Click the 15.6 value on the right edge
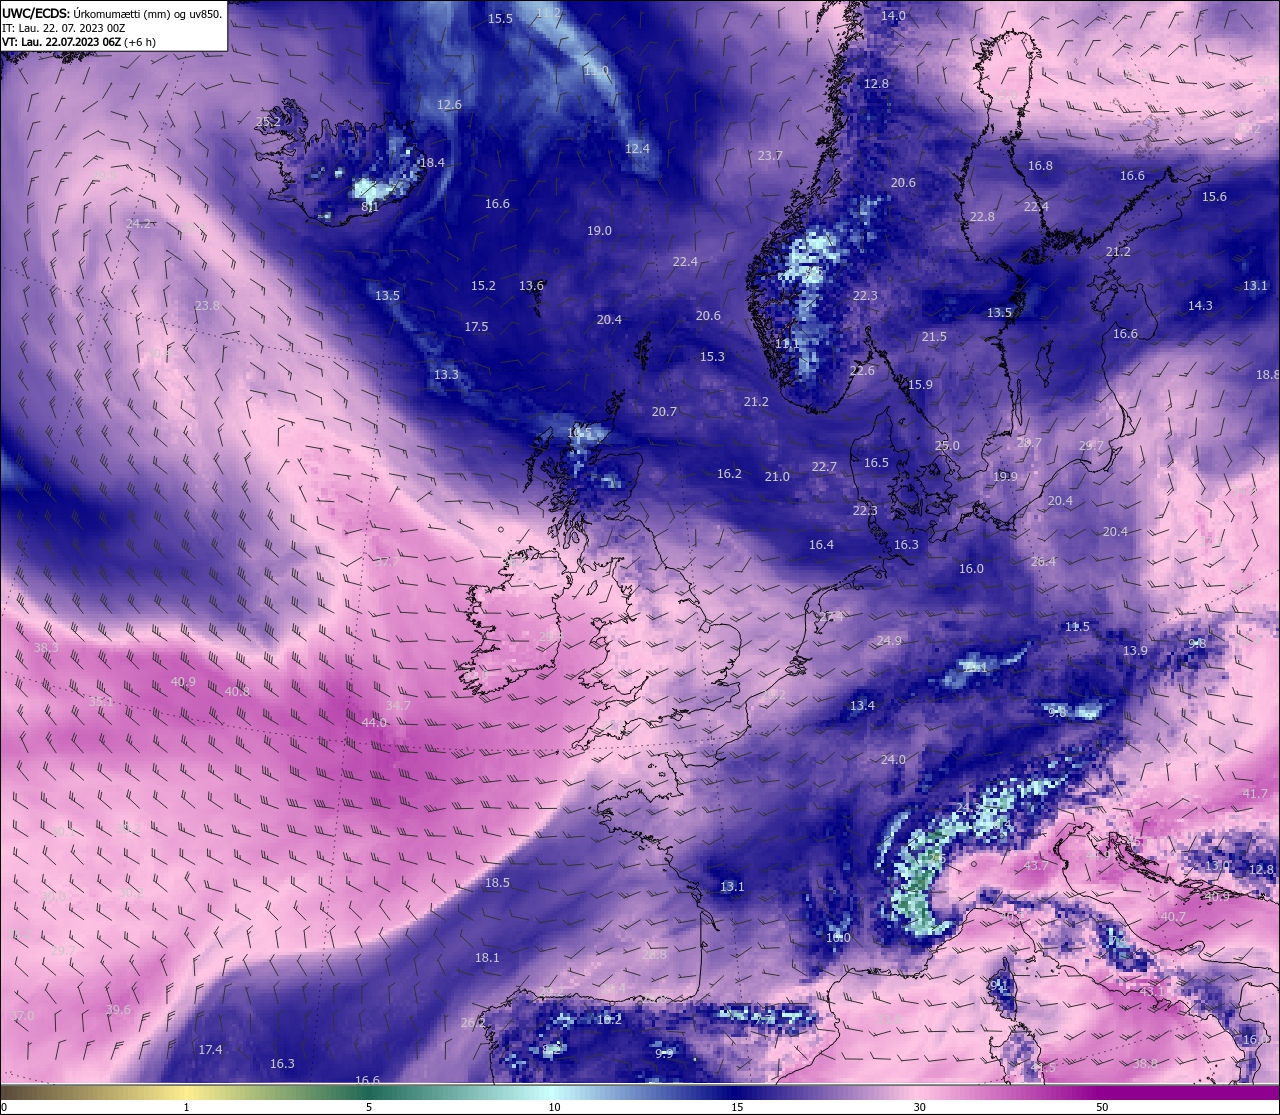Screen dimensions: 1280x1115 pyautogui.click(x=1214, y=197)
